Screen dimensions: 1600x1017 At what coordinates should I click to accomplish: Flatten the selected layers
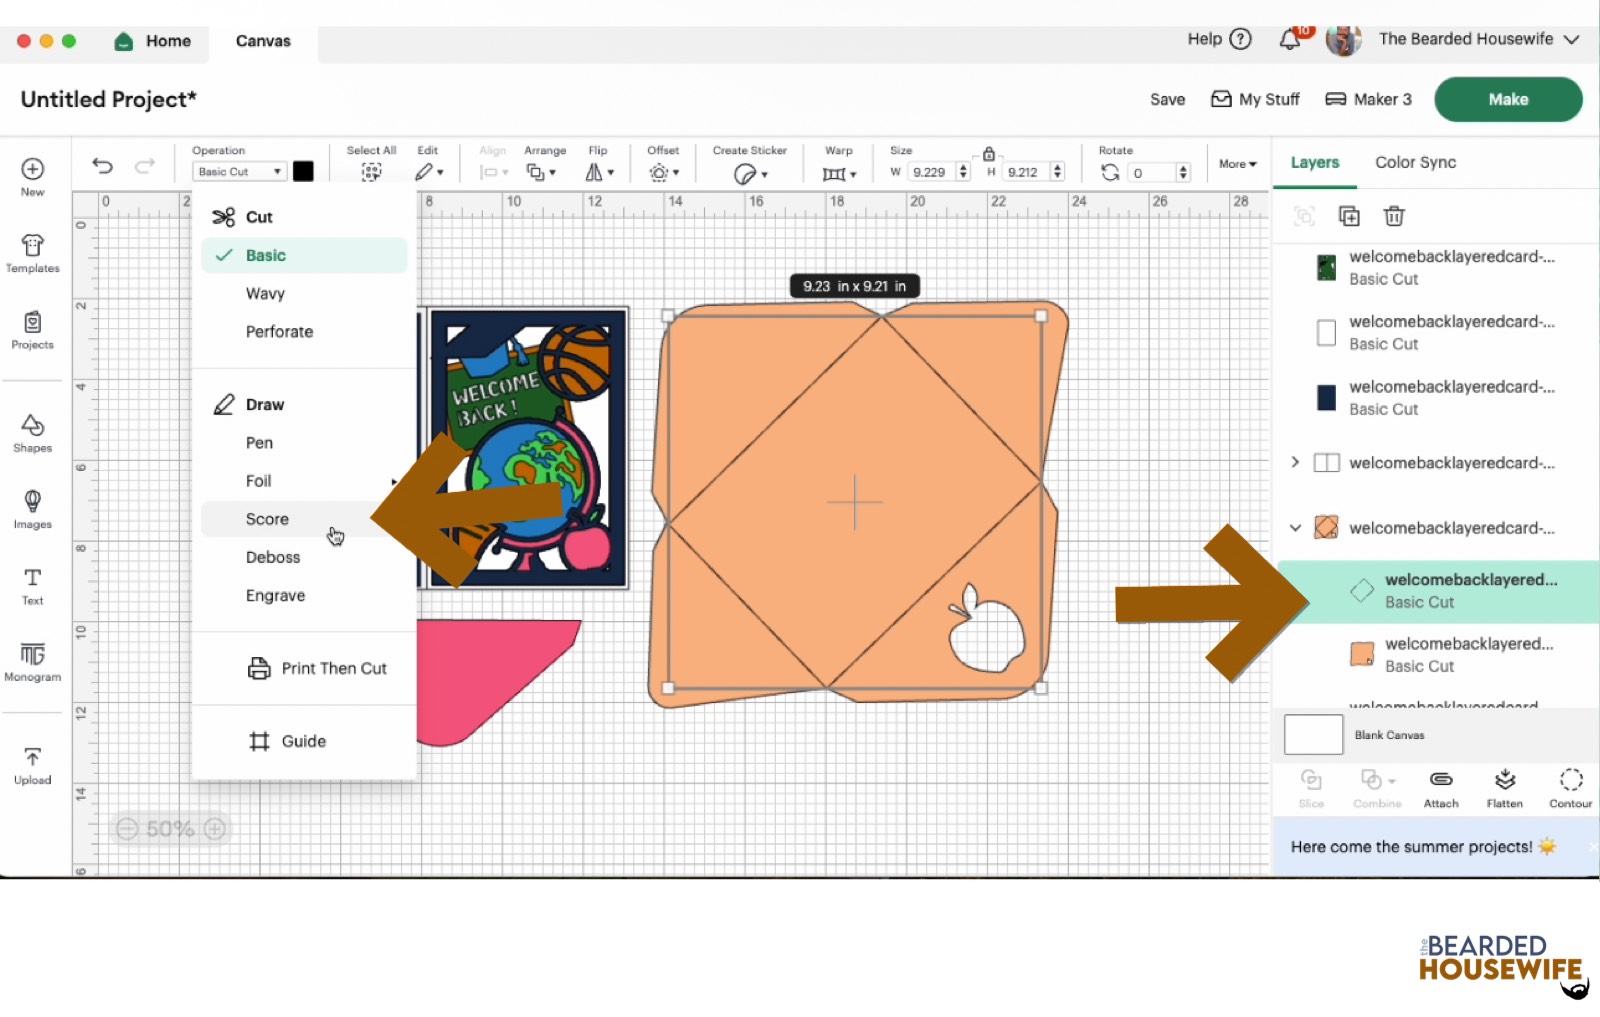1504,788
